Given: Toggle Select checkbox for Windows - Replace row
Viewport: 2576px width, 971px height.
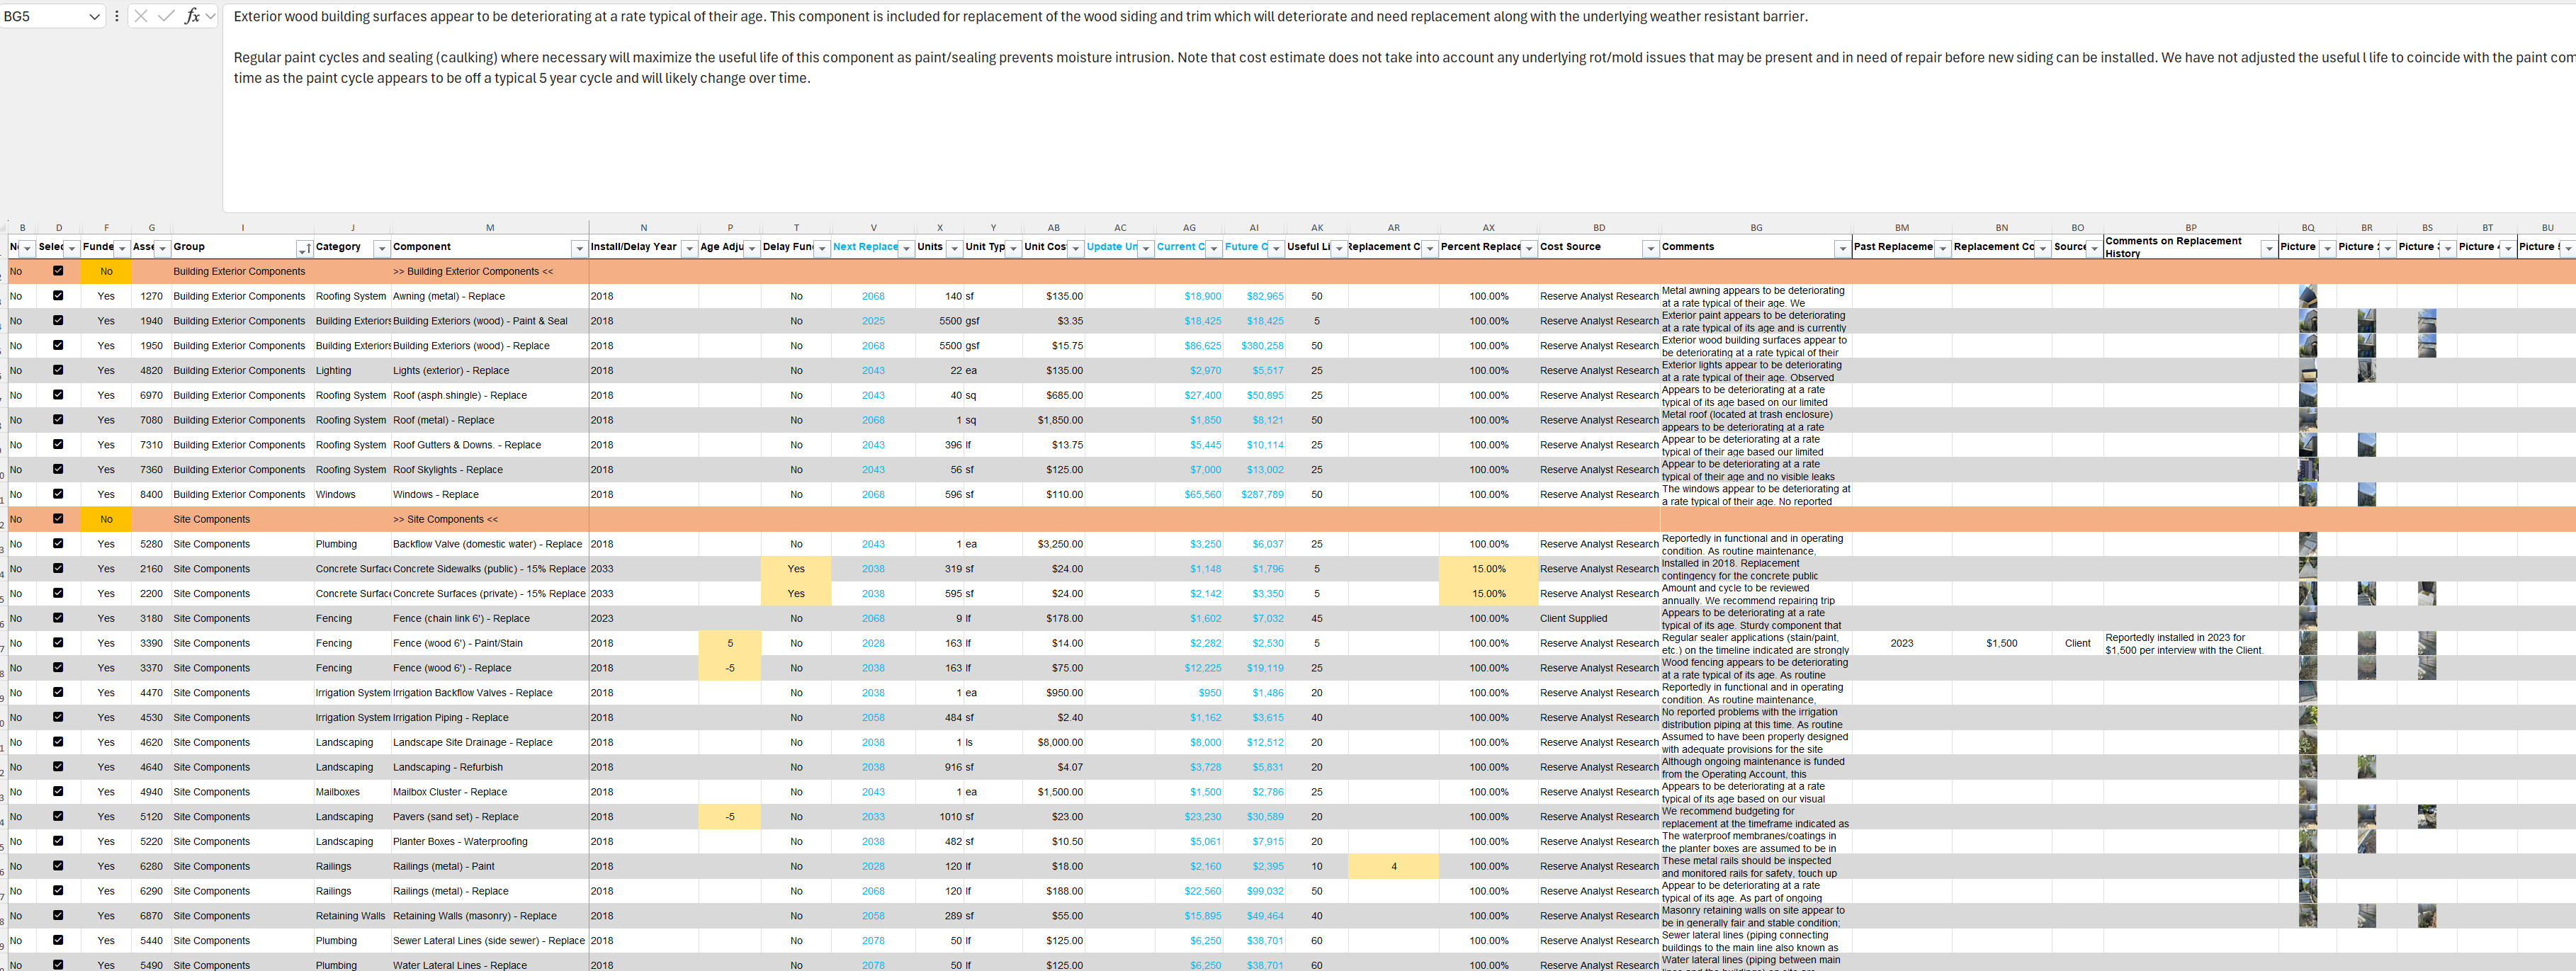Looking at the screenshot, I should tap(58, 494).
